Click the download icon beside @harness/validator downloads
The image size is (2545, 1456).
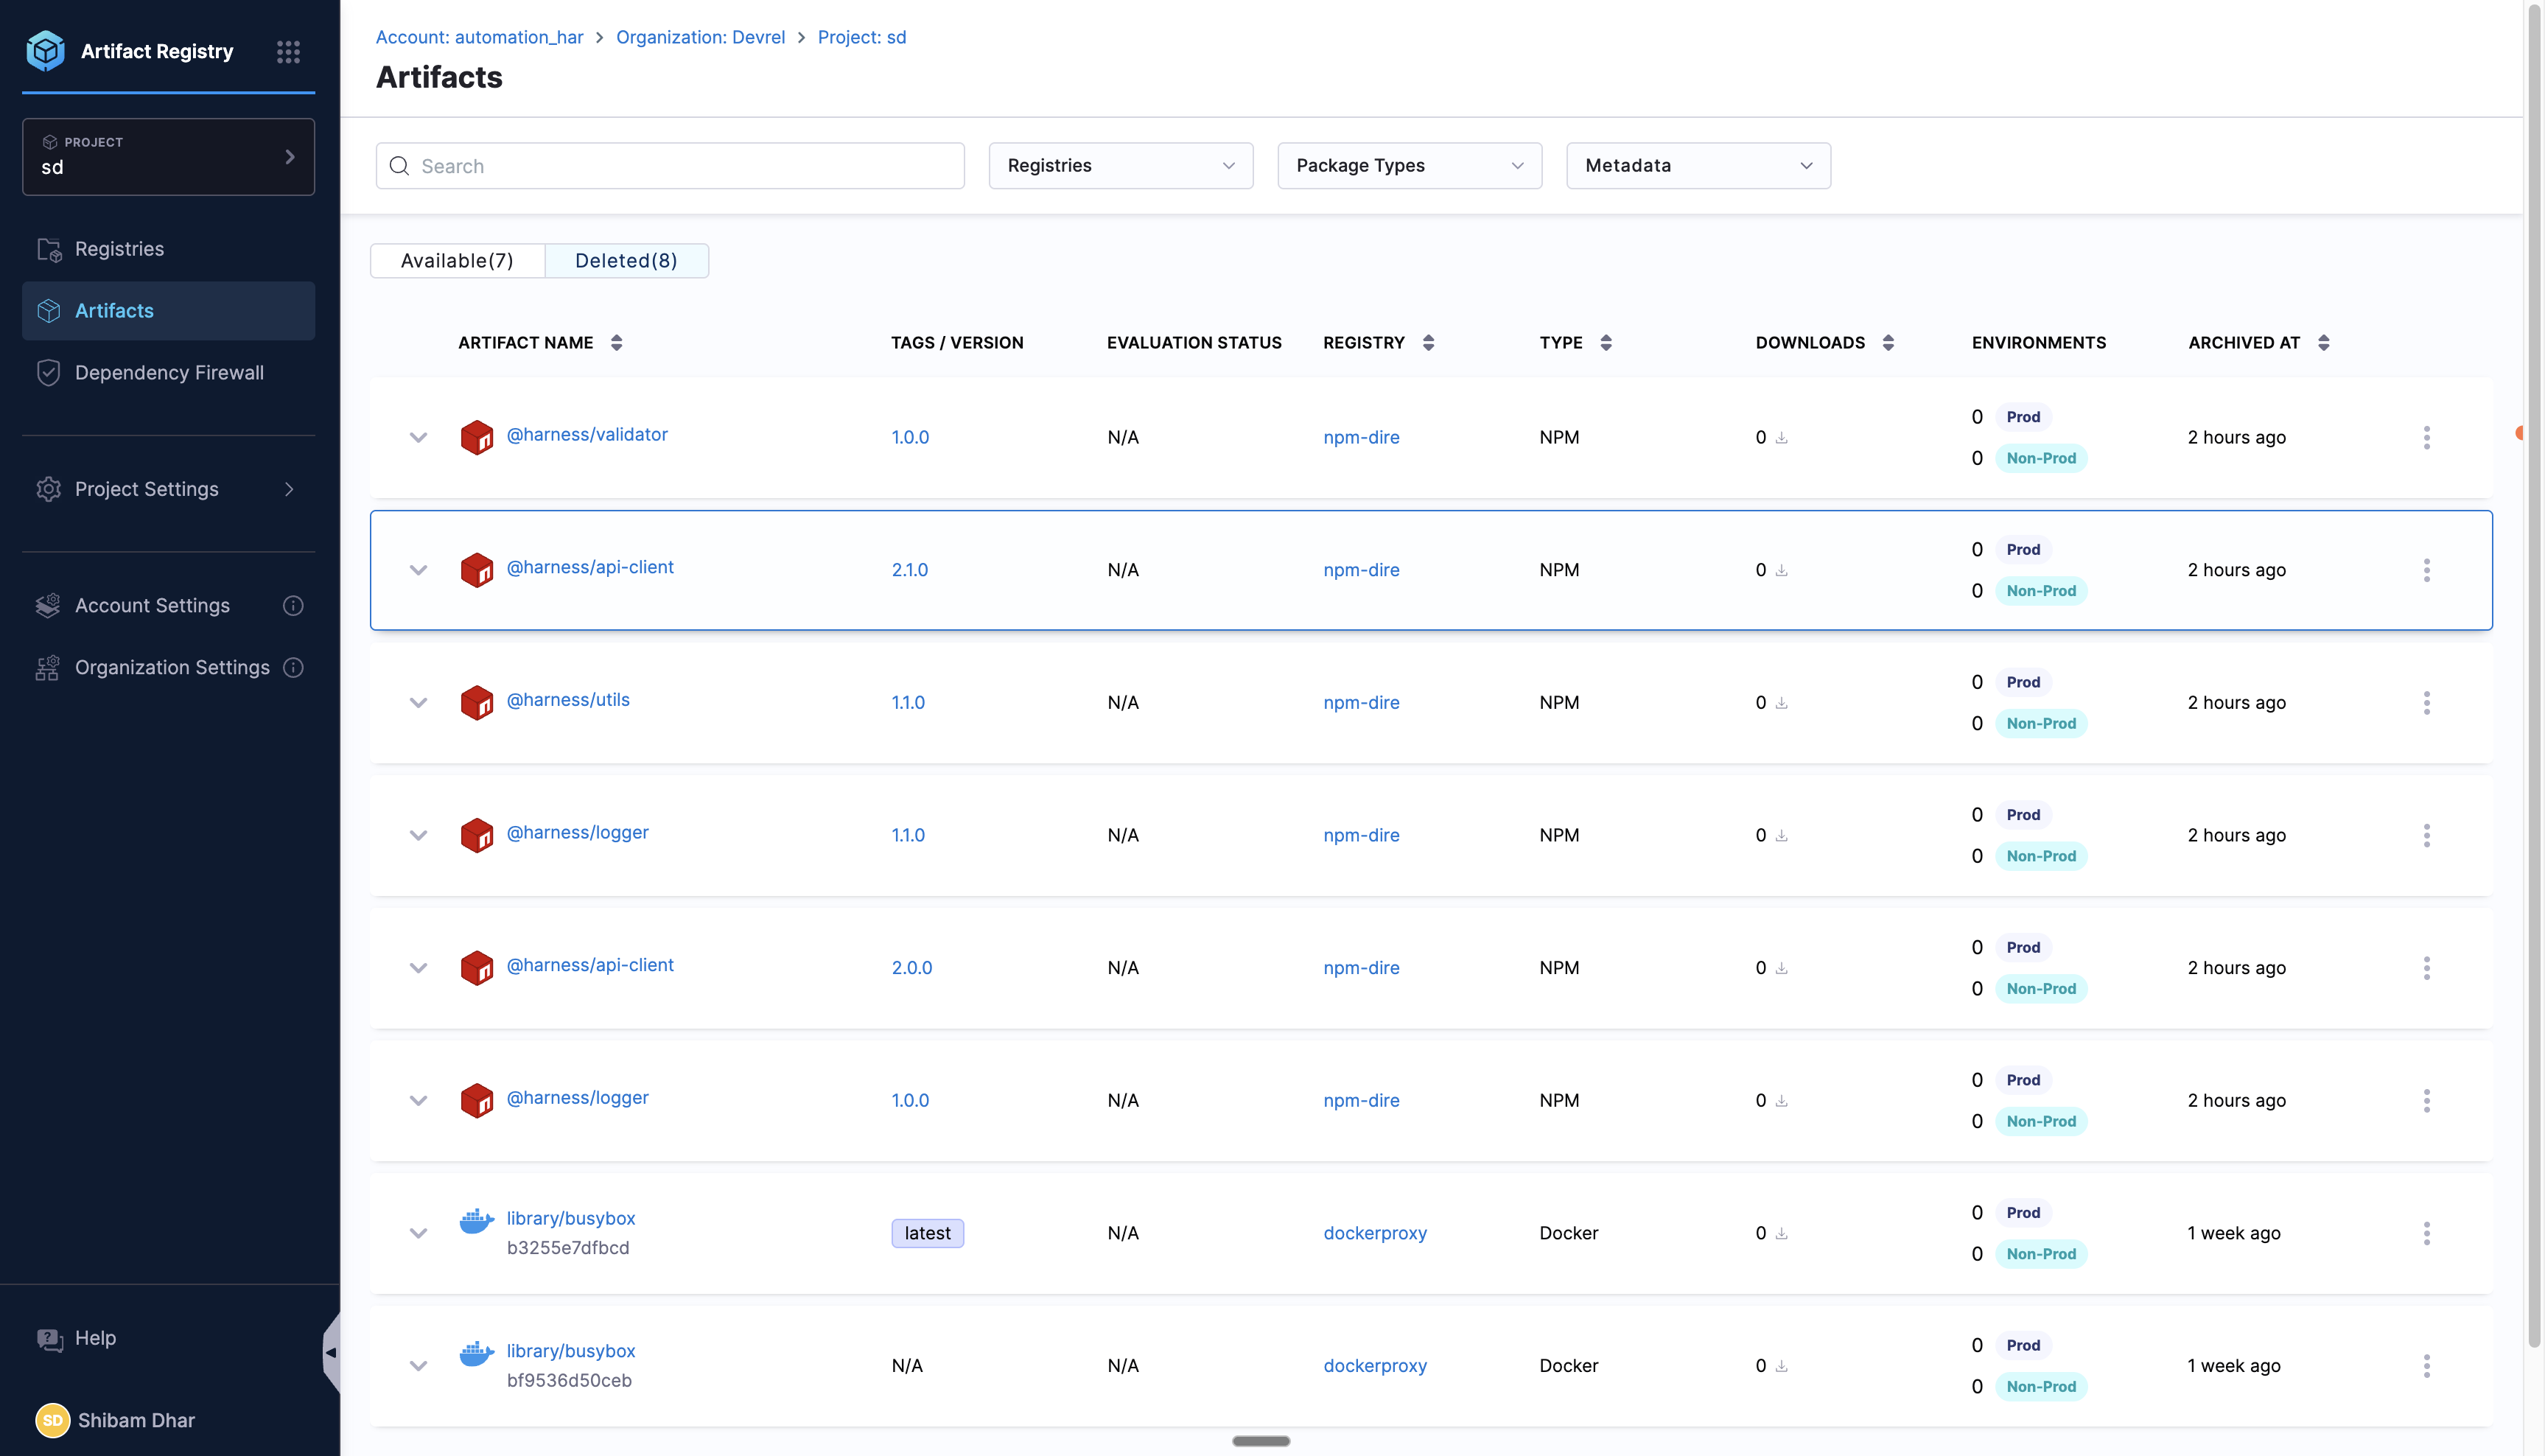(x=1781, y=438)
